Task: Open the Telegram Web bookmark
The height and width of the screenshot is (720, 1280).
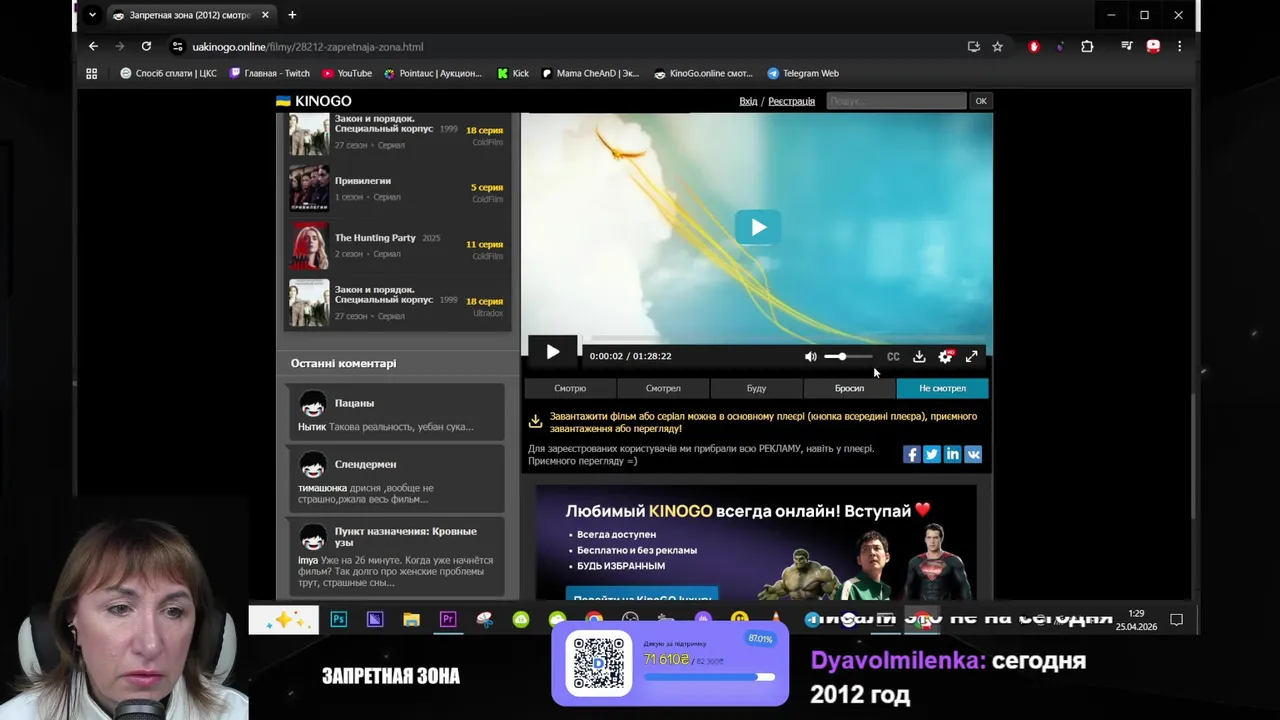Action: tap(802, 73)
